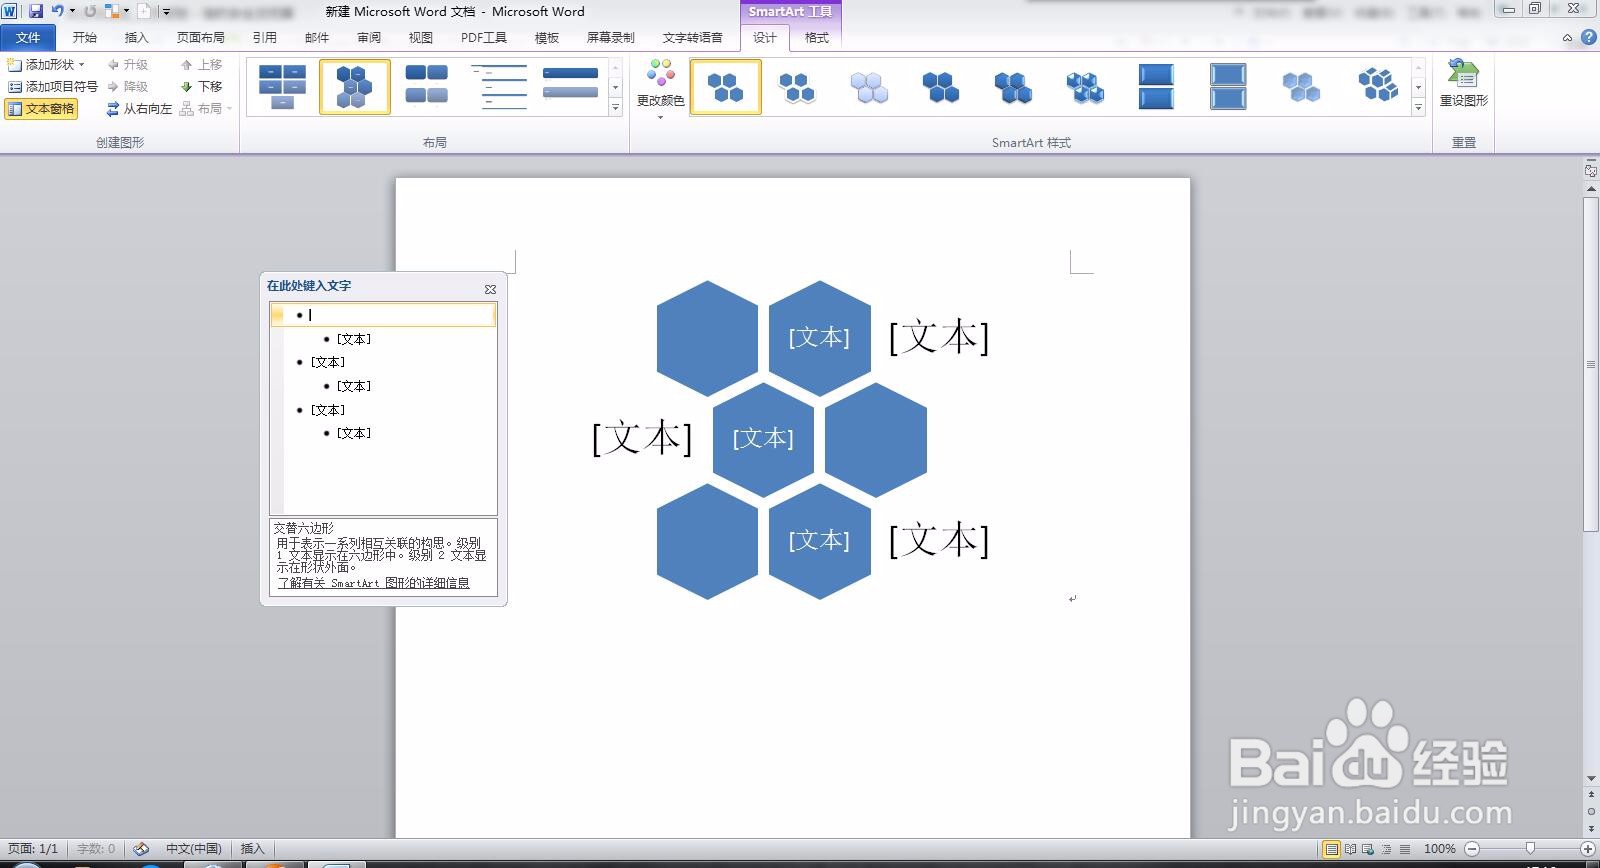Viewport: 1600px width, 868px height.
Task: Click the zoom in plus button
Action: click(1587, 849)
